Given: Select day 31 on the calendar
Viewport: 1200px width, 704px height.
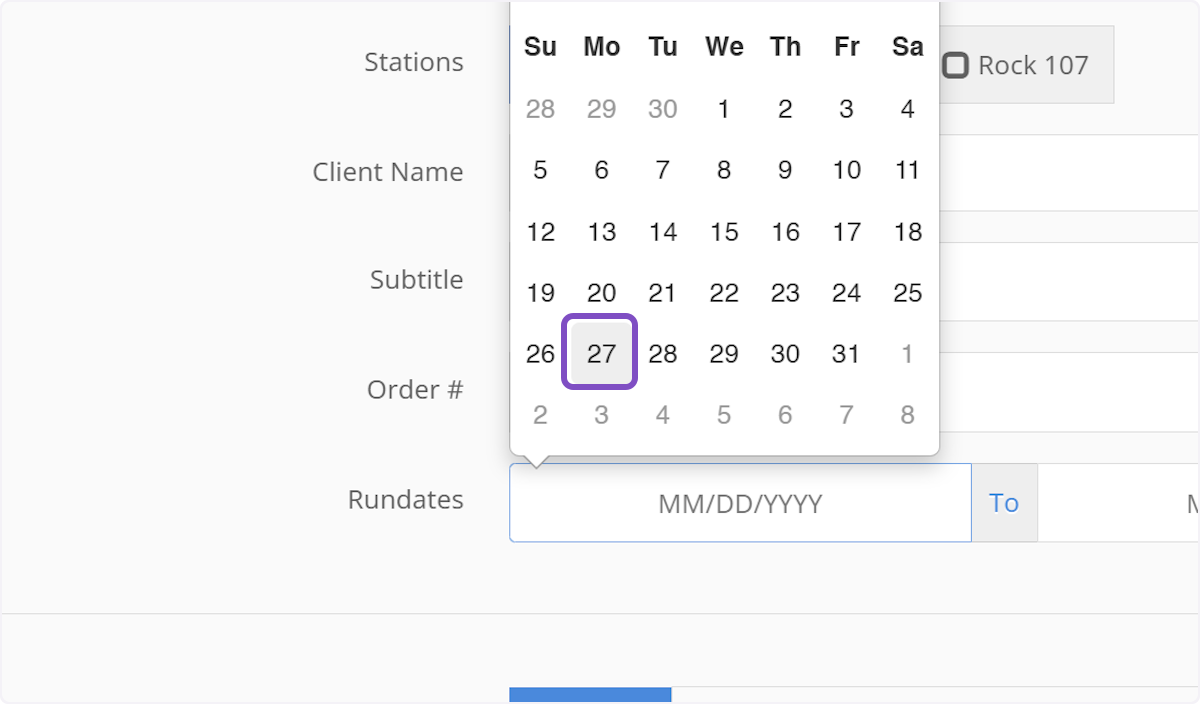Looking at the screenshot, I should click(846, 353).
